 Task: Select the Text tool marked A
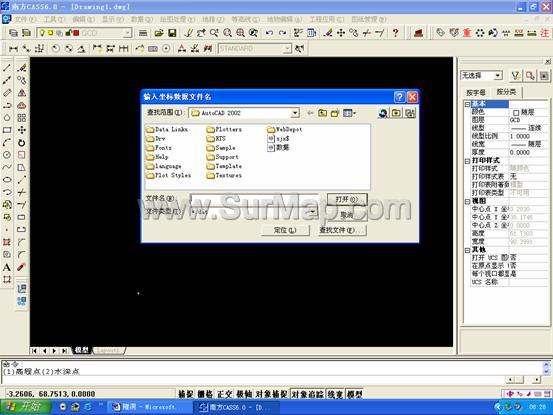pyautogui.click(x=7, y=267)
